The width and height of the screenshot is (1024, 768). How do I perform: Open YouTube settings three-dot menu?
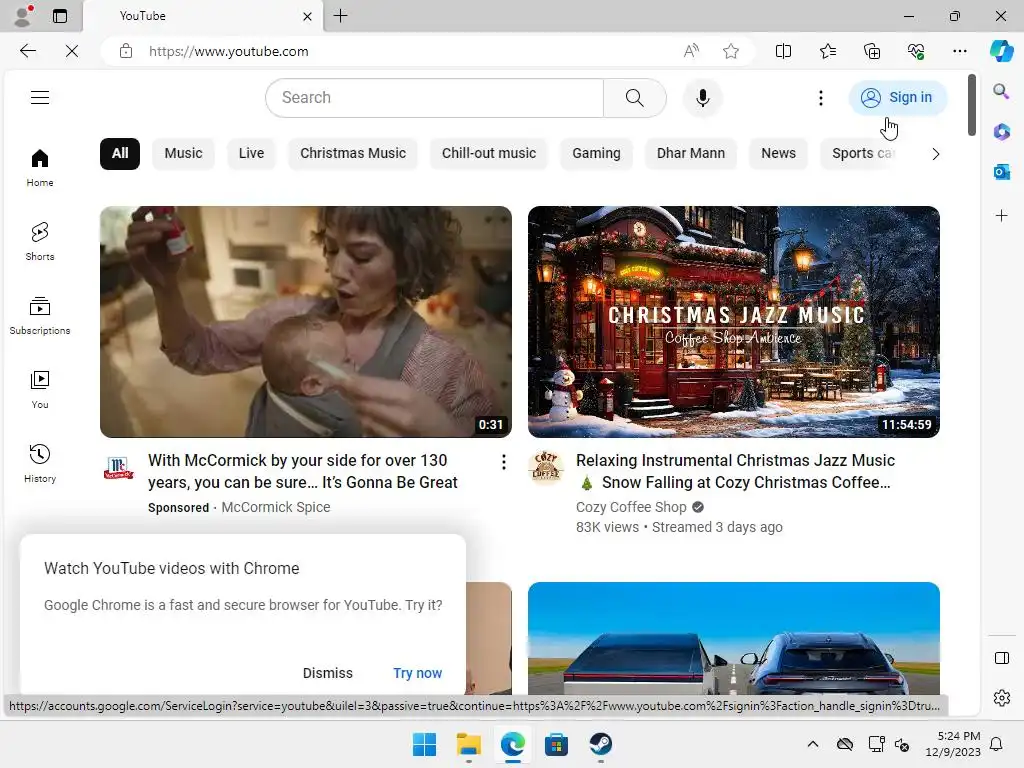pos(821,98)
